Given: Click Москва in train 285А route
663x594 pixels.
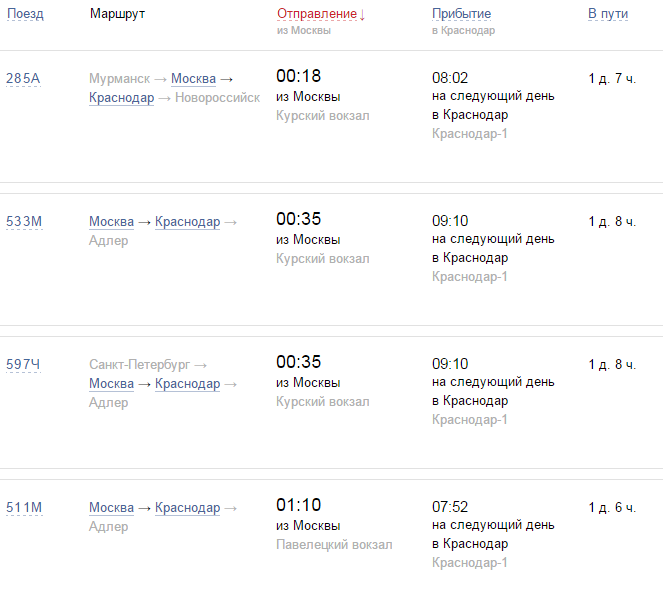Looking at the screenshot, I should (193, 78).
